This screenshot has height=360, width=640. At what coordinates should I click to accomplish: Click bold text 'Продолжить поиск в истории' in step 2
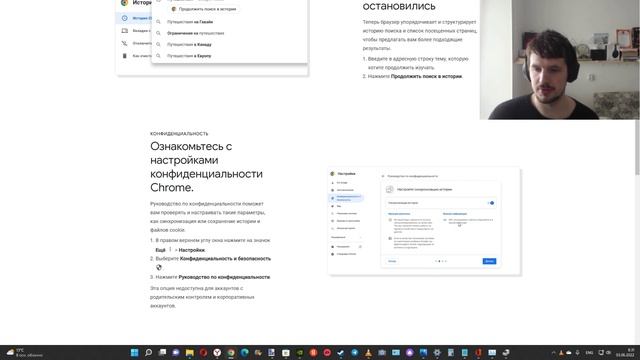point(426,76)
